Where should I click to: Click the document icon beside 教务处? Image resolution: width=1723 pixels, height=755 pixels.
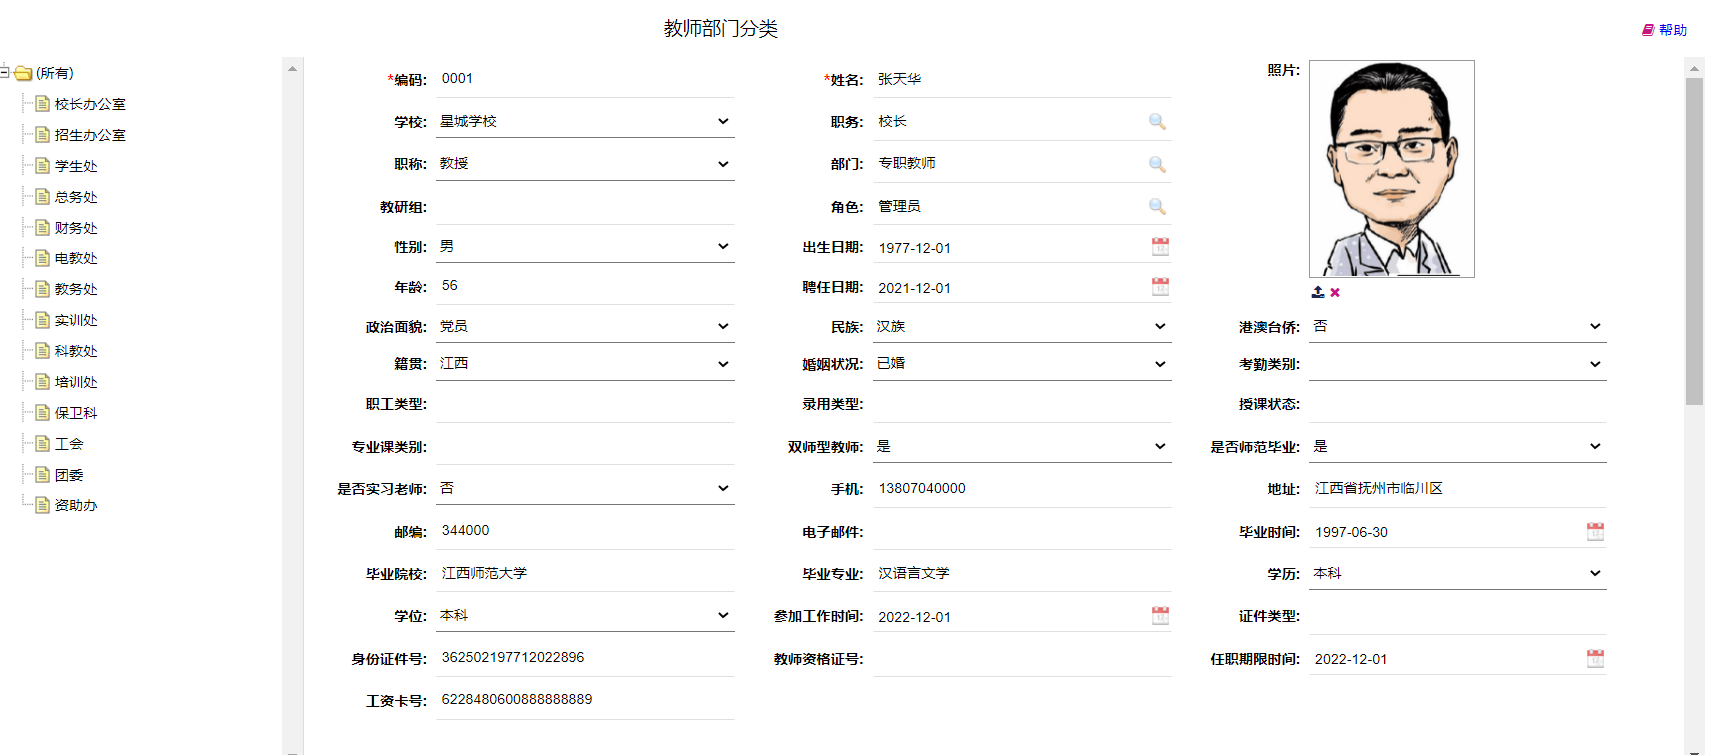coord(42,288)
